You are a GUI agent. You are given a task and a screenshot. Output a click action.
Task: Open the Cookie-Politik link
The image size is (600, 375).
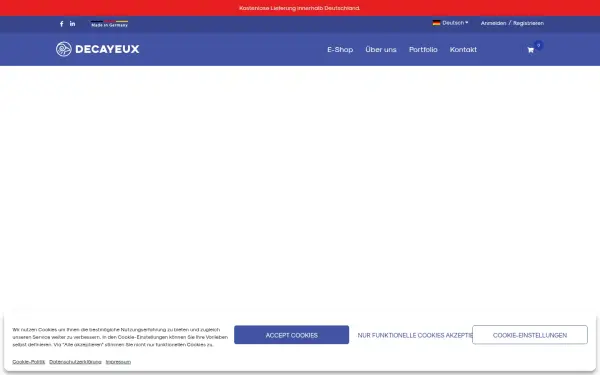tap(28, 362)
